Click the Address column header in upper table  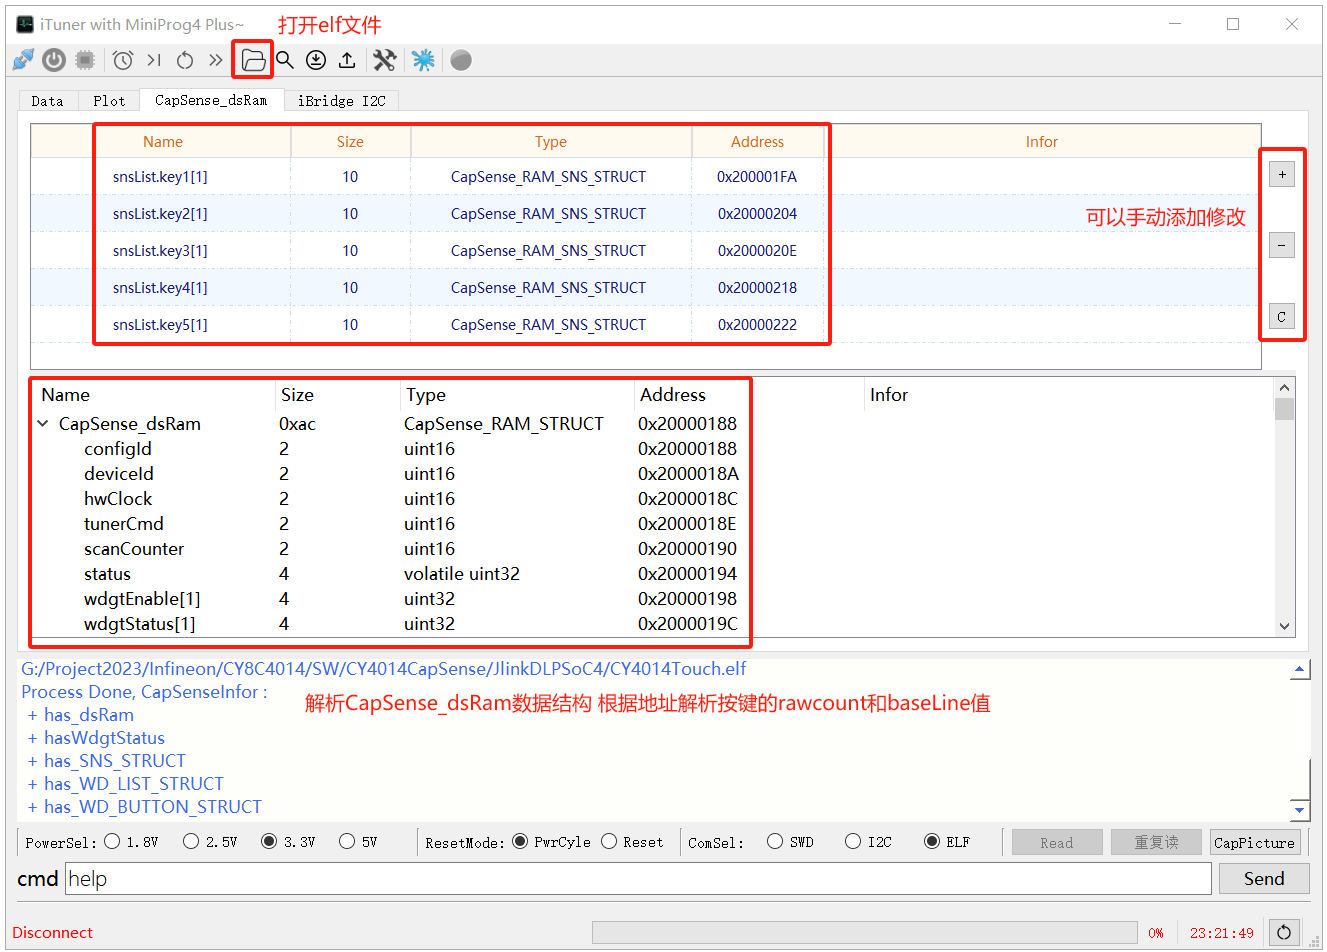[x=757, y=142]
